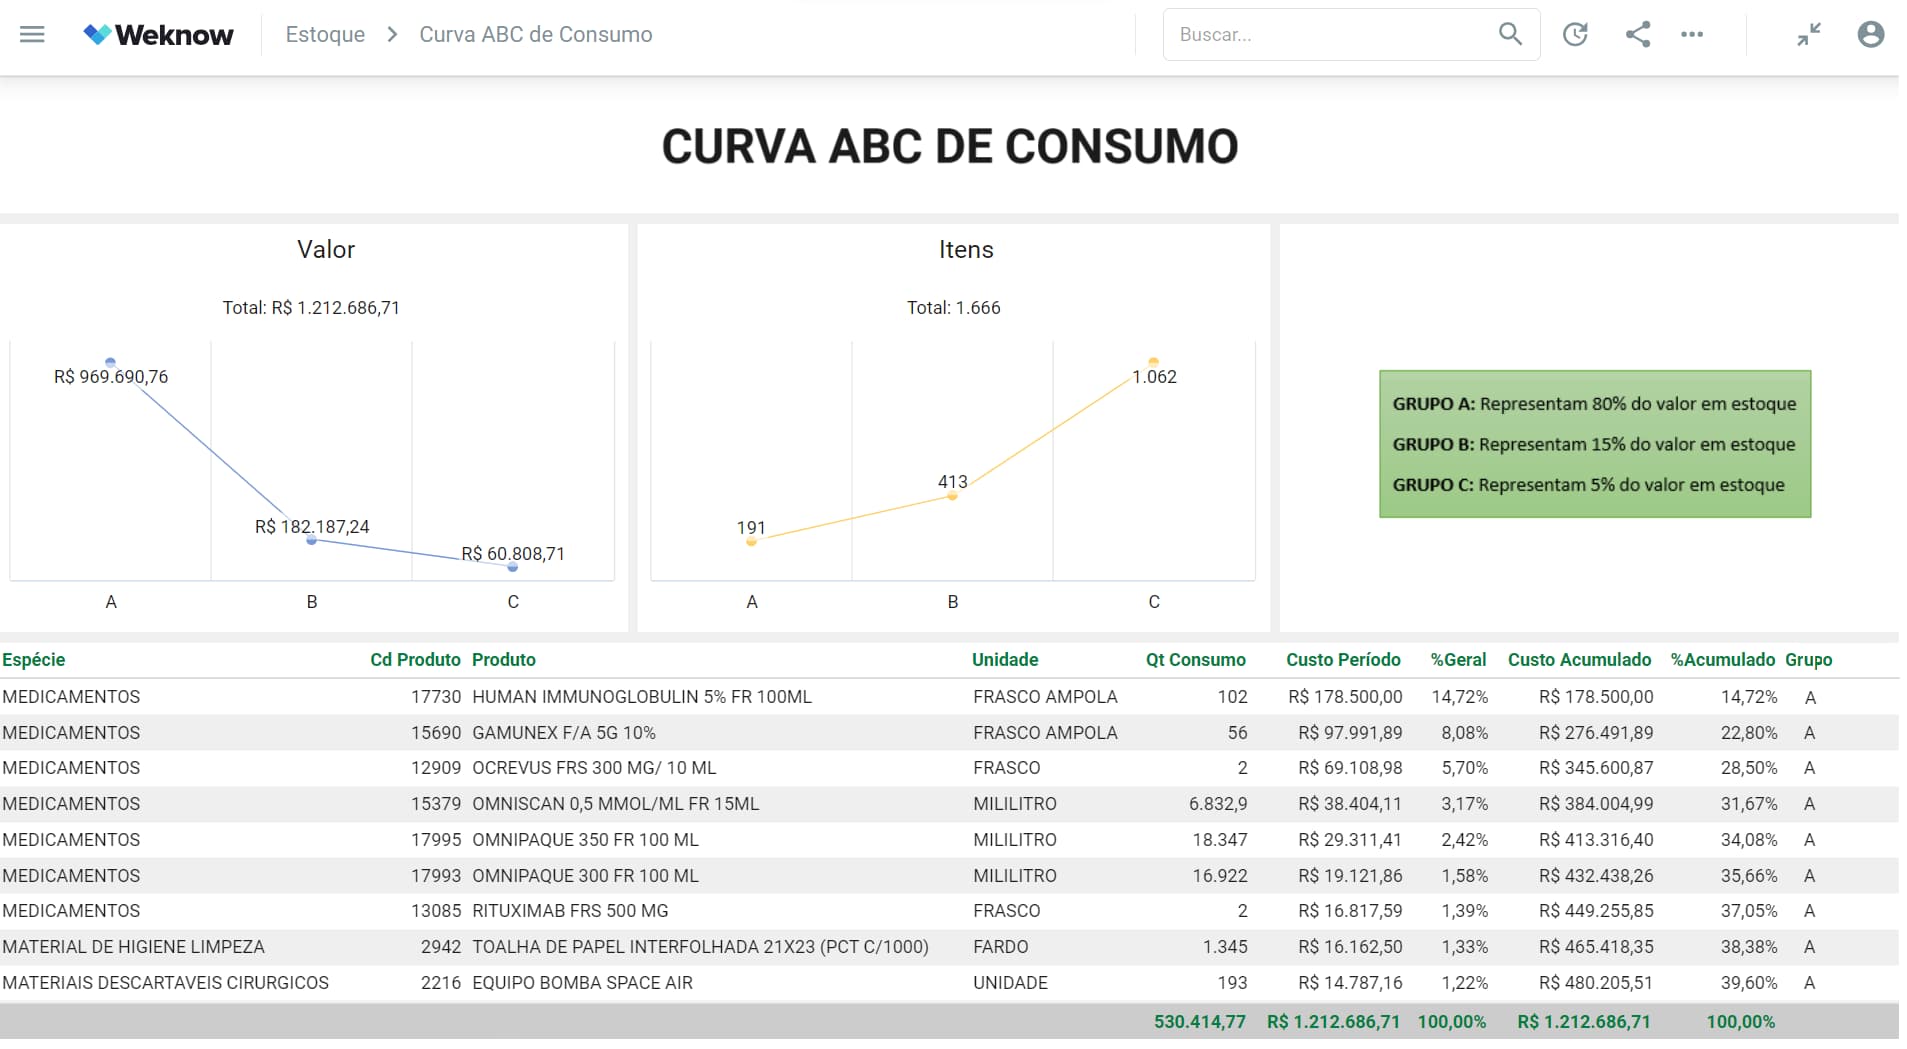Click the Itens chart title
This screenshot has height=1049, width=1907.
pyautogui.click(x=966, y=249)
